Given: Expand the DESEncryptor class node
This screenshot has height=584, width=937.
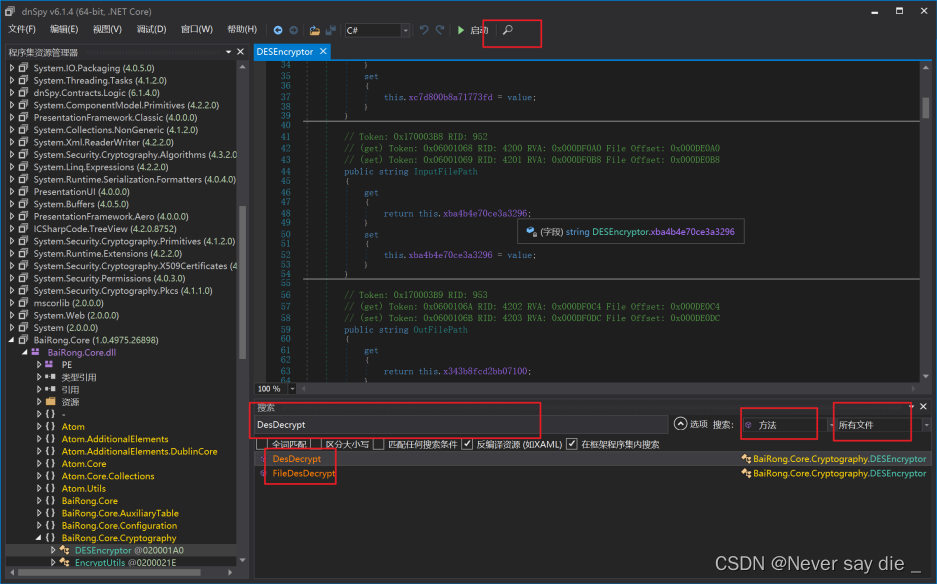Looking at the screenshot, I should tap(53, 550).
